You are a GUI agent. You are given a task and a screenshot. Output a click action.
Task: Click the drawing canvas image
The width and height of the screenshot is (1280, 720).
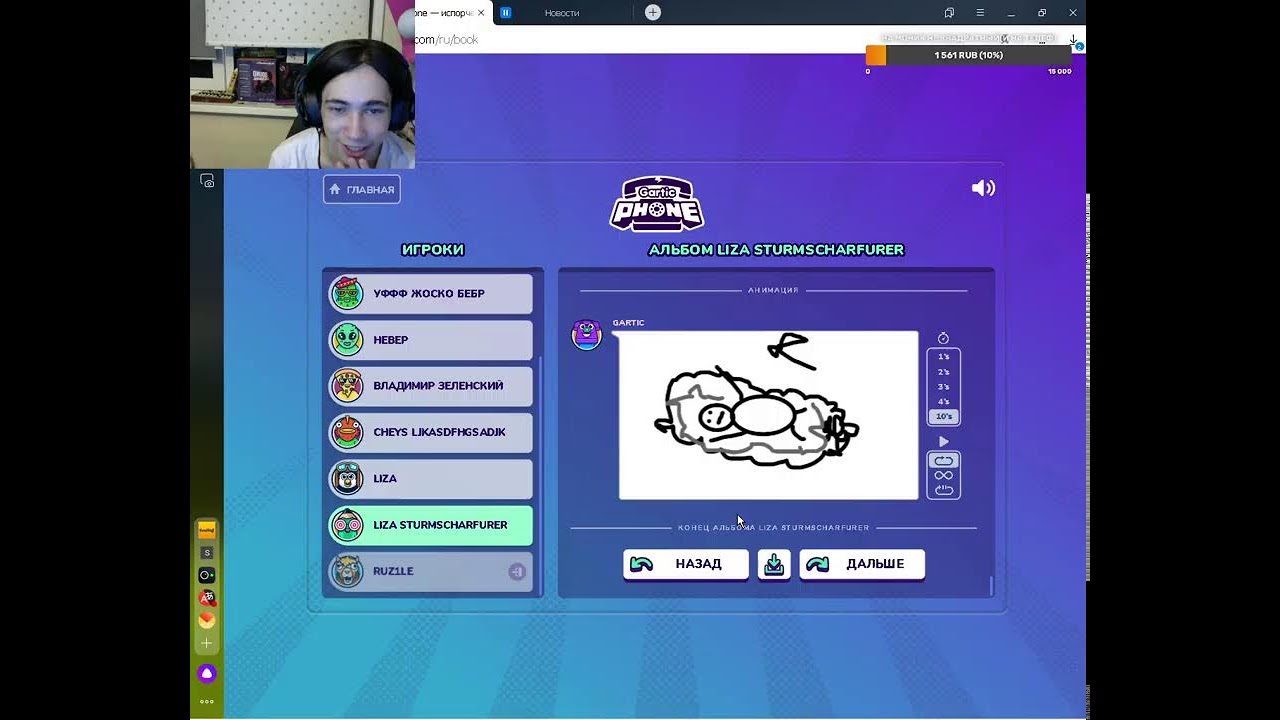coord(768,415)
